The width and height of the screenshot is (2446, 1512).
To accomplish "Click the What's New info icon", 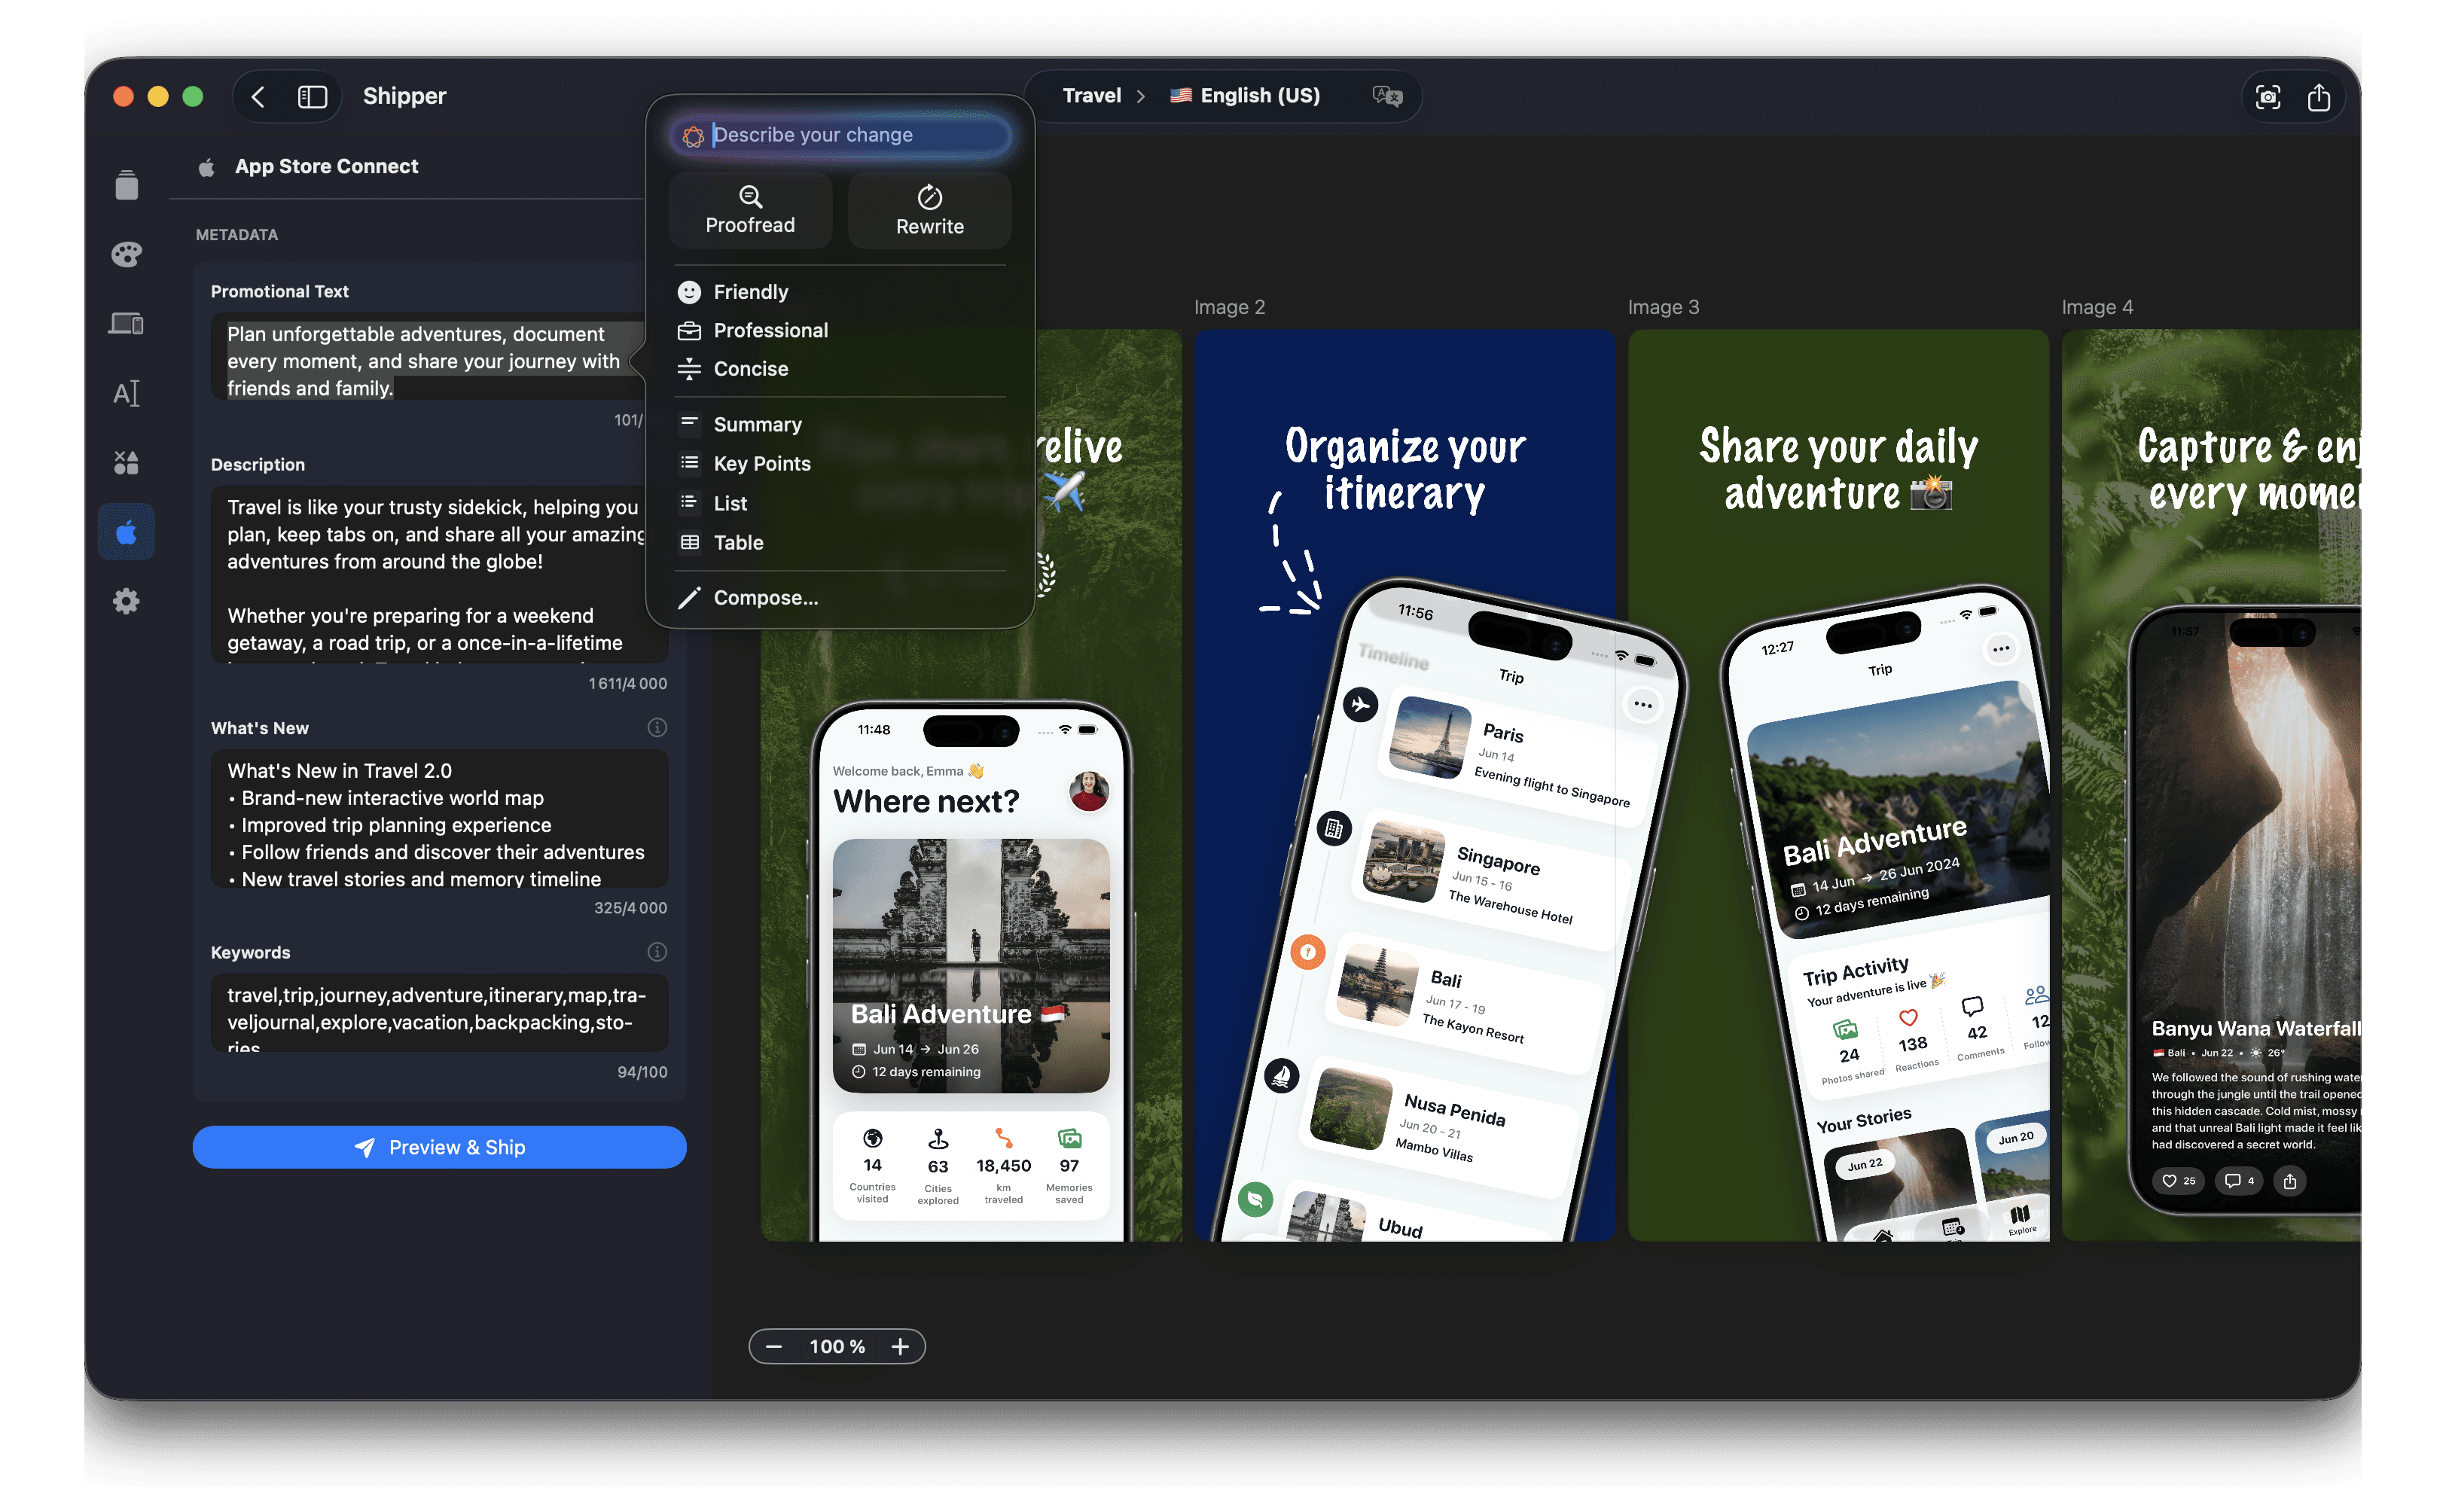I will [x=657, y=727].
